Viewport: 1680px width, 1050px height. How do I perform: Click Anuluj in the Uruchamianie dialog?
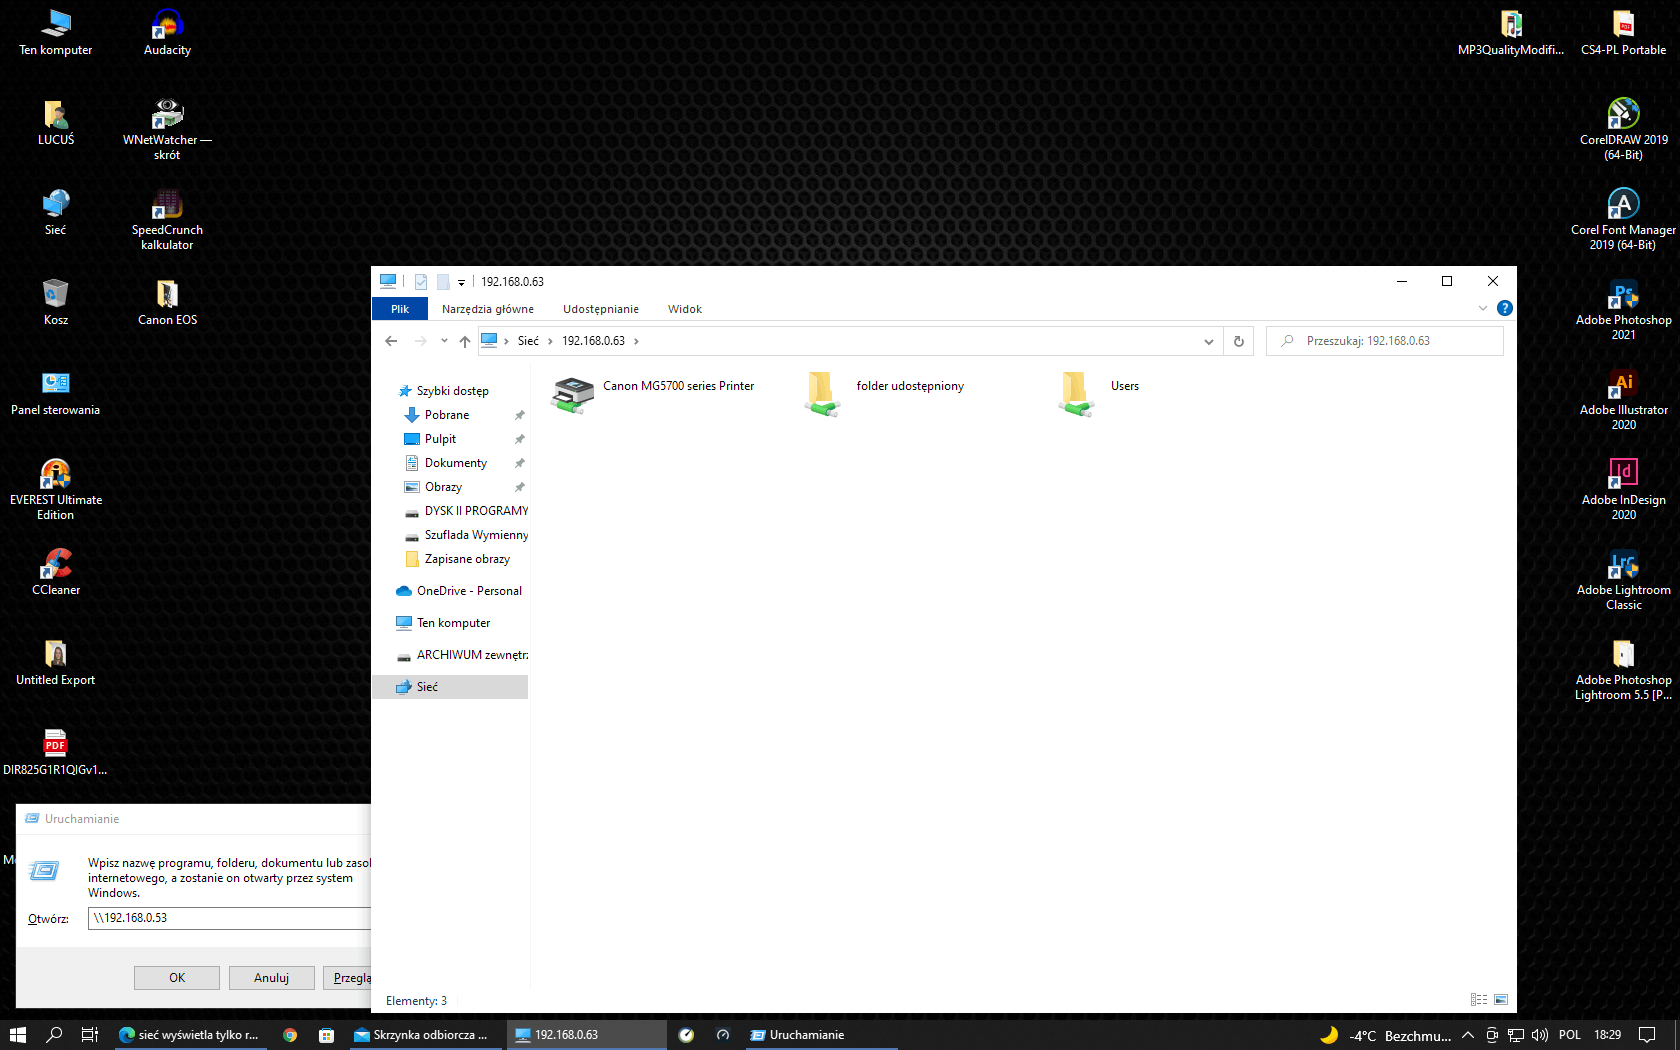click(x=271, y=978)
